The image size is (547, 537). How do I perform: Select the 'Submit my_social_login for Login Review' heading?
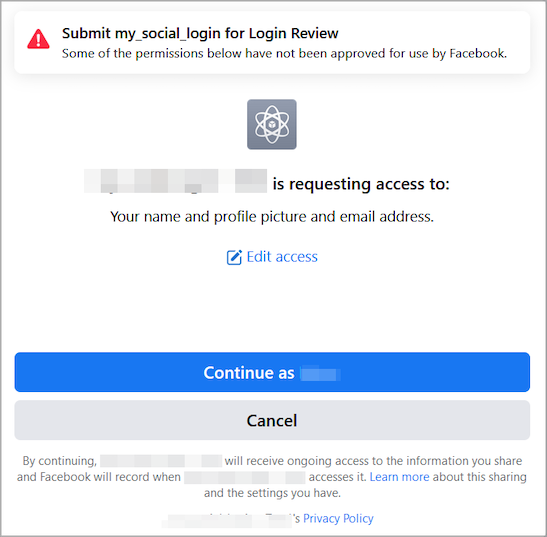click(200, 33)
